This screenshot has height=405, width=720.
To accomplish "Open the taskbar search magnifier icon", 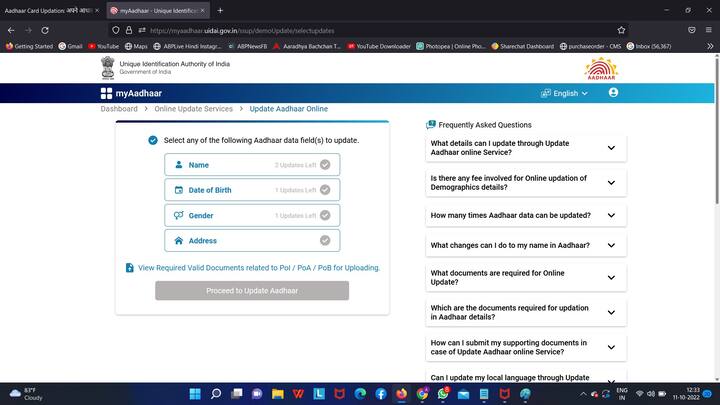I will (x=216, y=394).
